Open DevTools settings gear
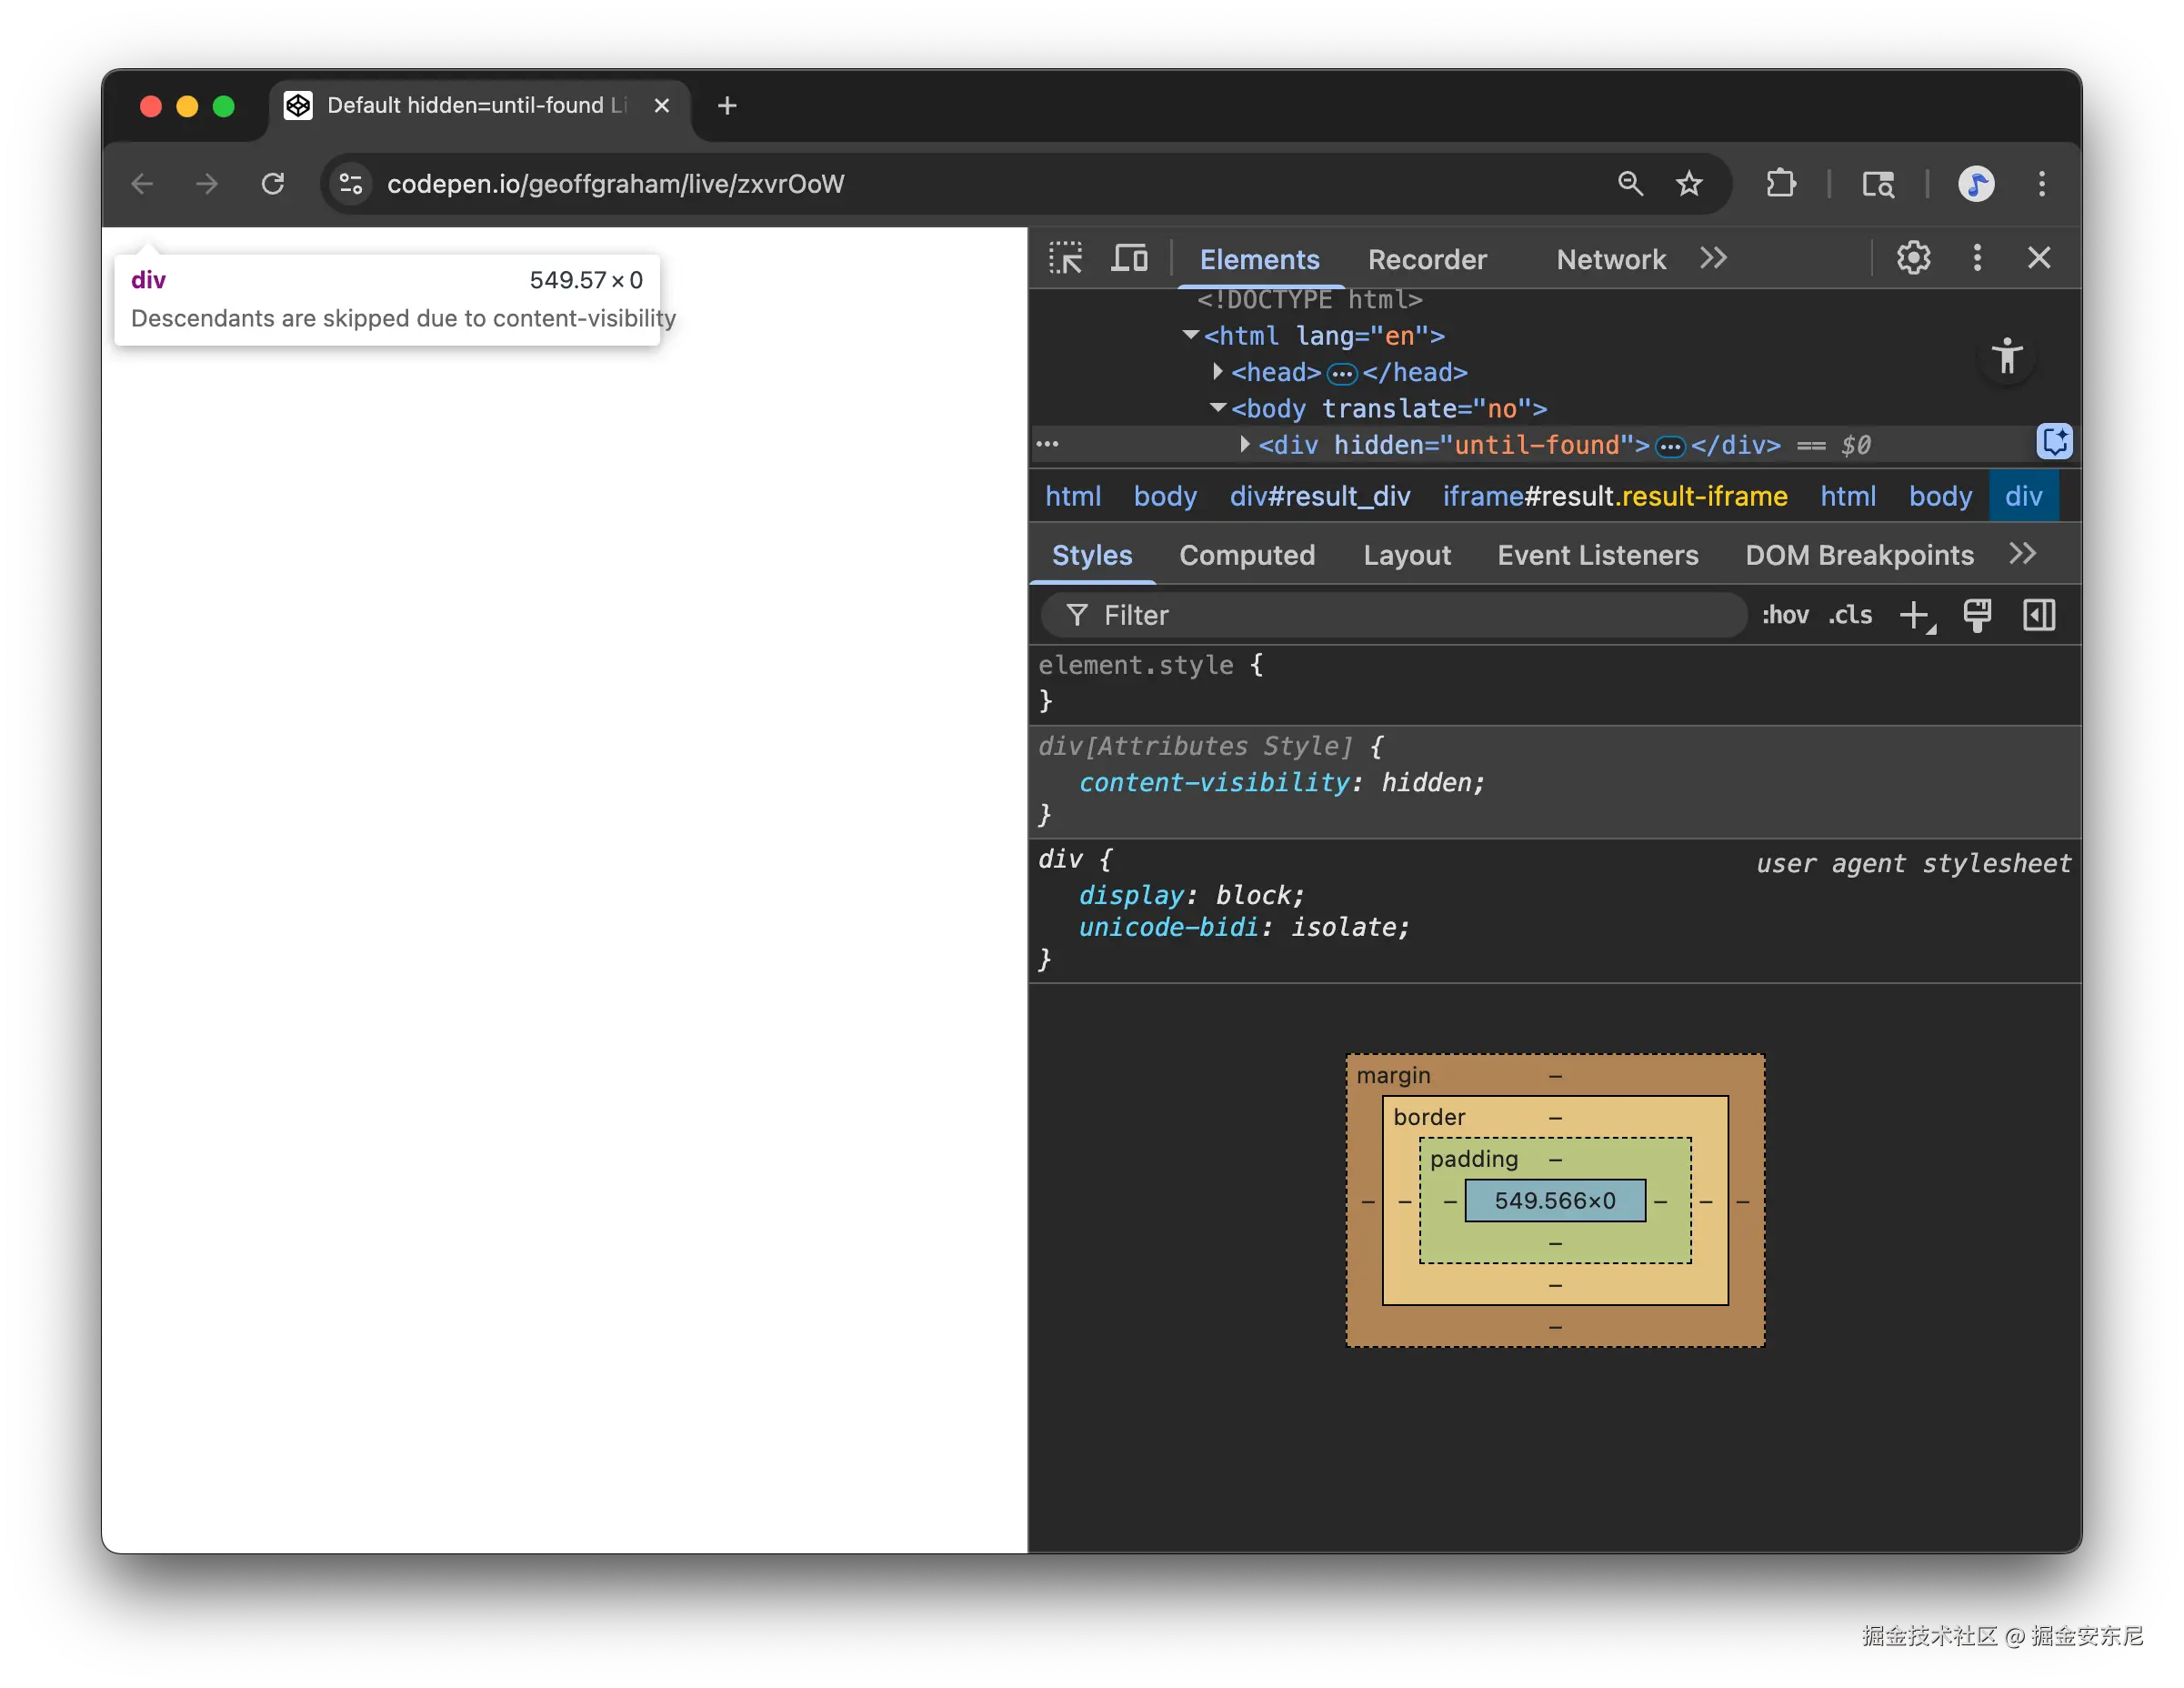 tap(1913, 258)
